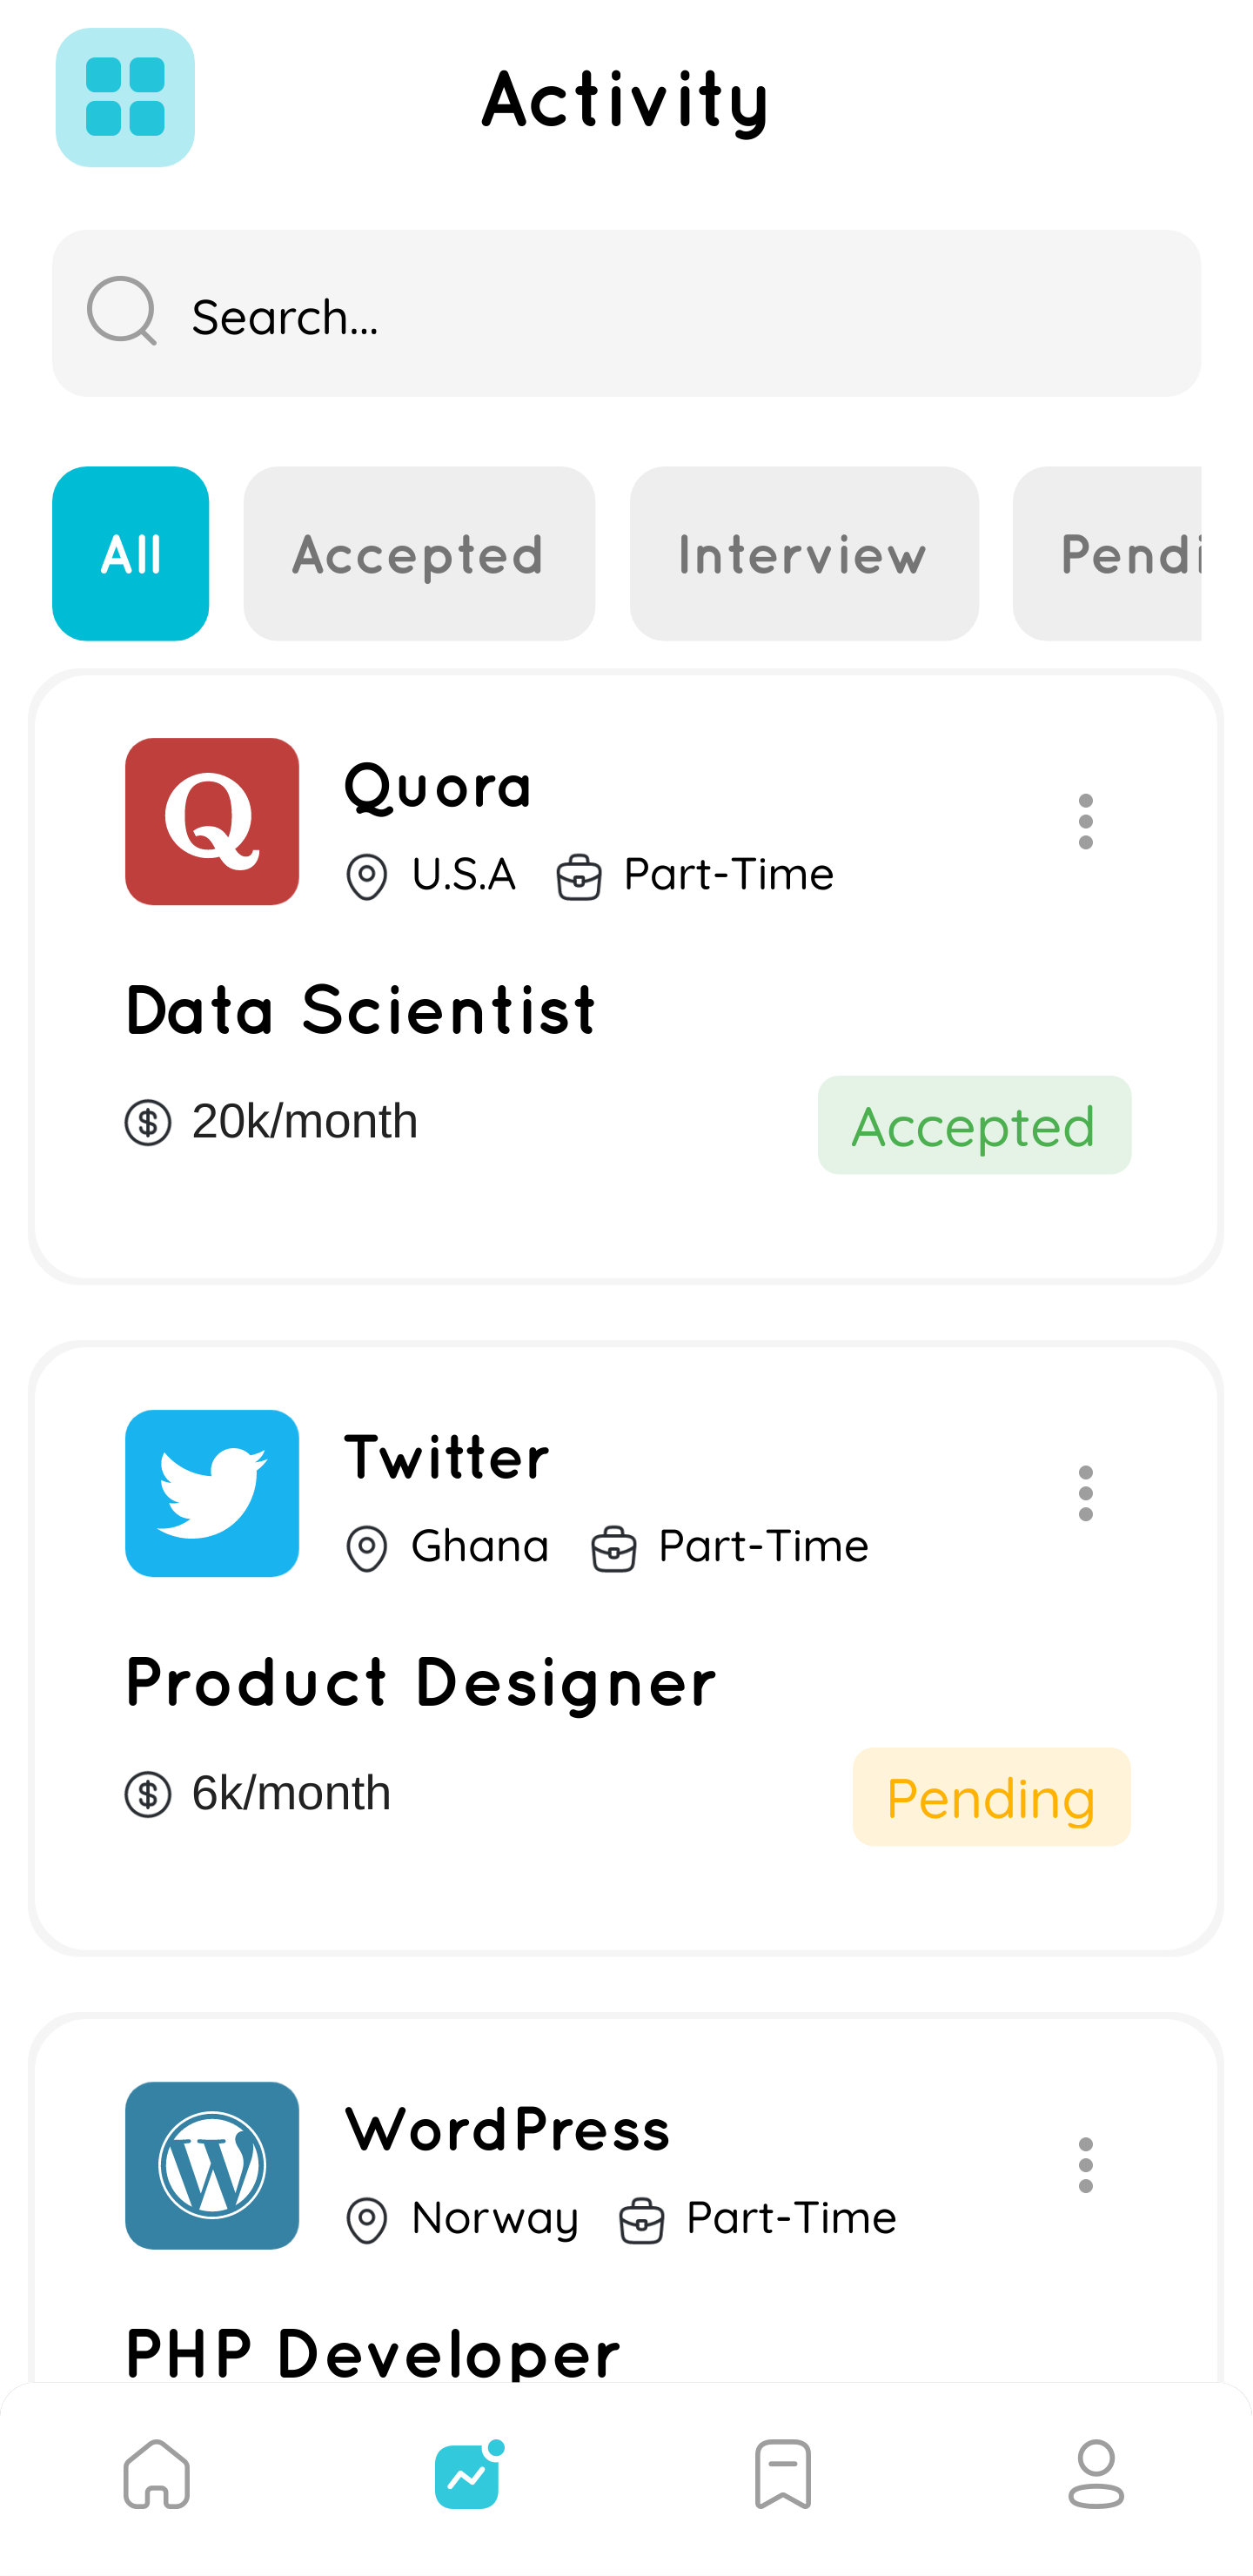Expand WordPress card three-dot menu
The height and width of the screenshot is (2576, 1253).
click(1086, 2165)
